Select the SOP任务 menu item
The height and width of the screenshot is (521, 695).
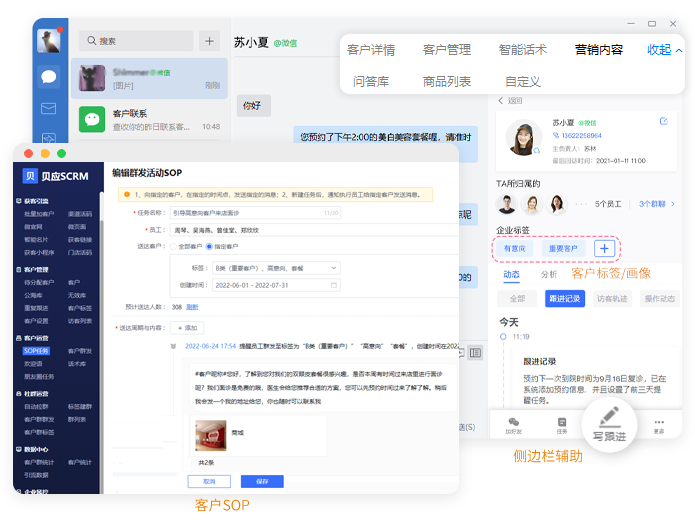[x=36, y=351]
